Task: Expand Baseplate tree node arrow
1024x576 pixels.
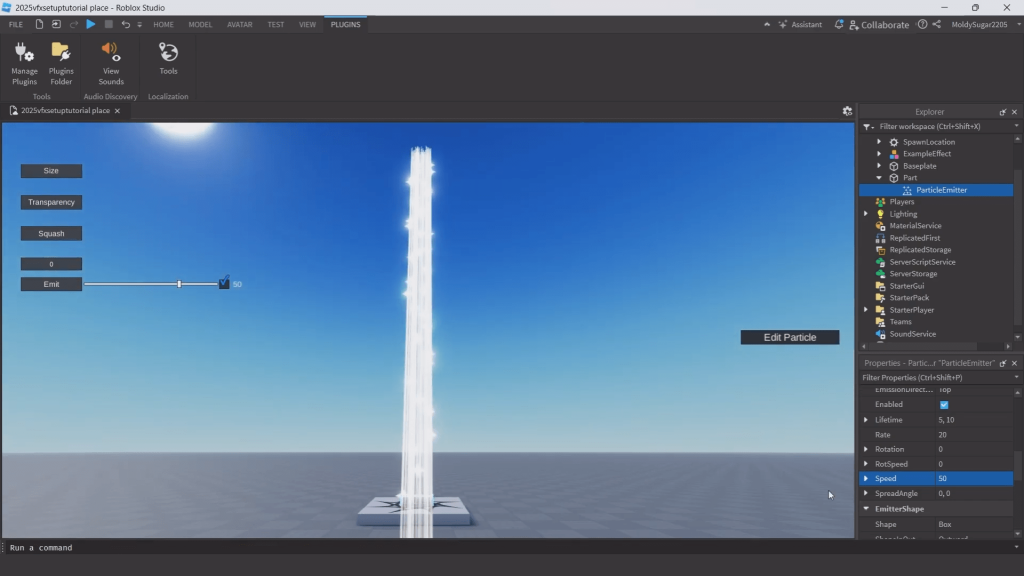Action: click(x=879, y=166)
